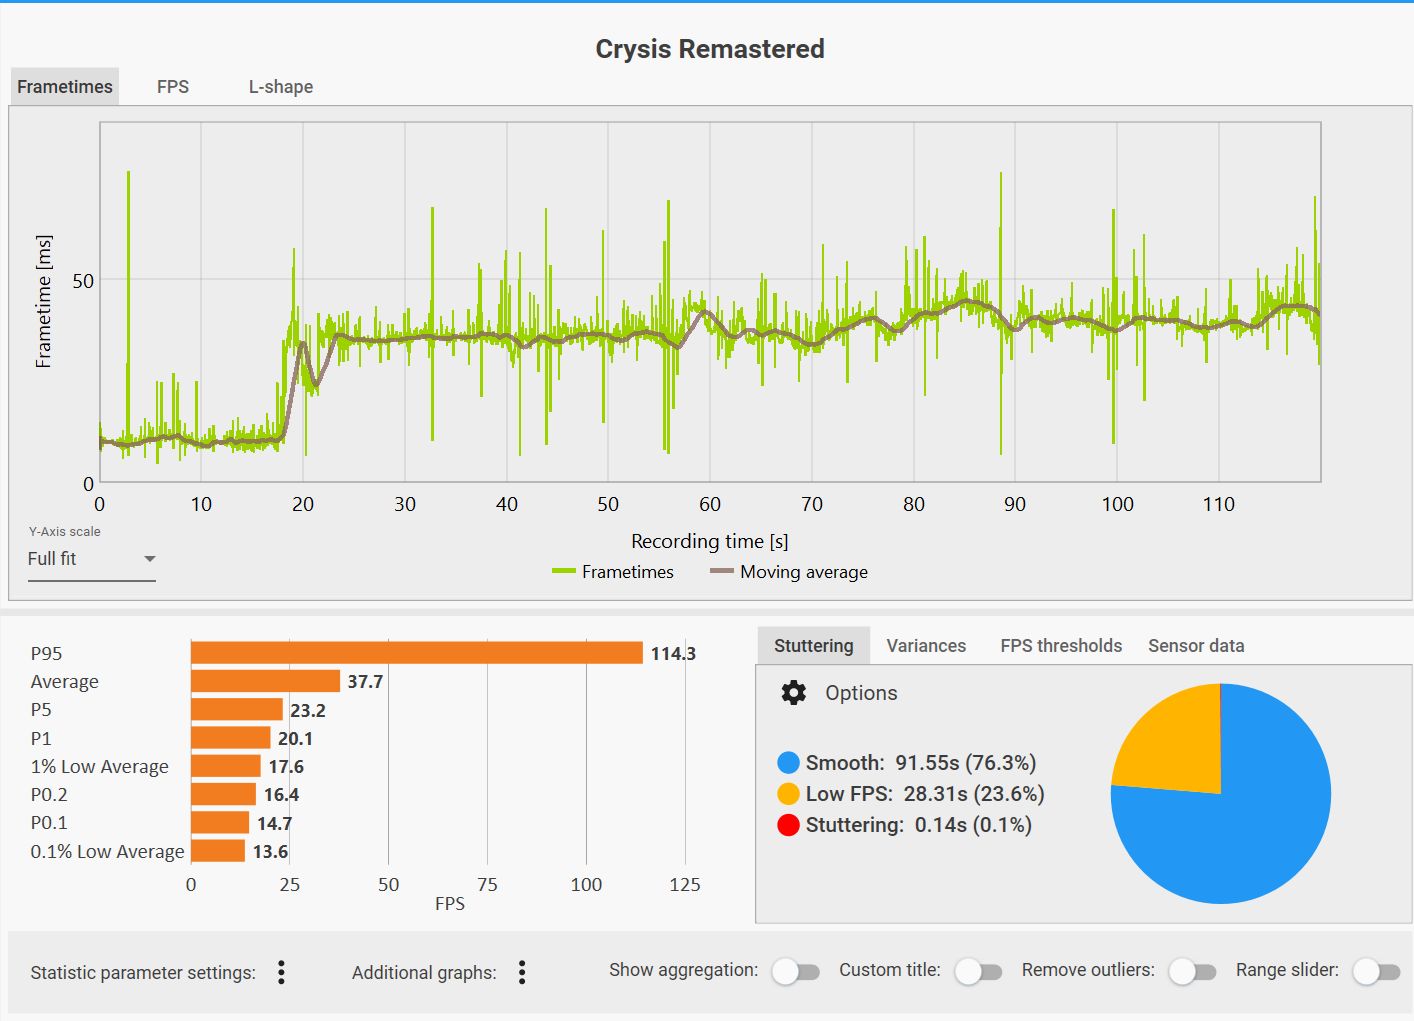Click the Statistic parameter settings label

(143, 973)
